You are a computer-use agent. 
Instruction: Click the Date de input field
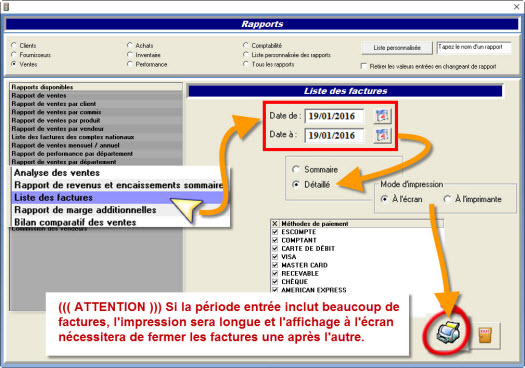point(334,116)
